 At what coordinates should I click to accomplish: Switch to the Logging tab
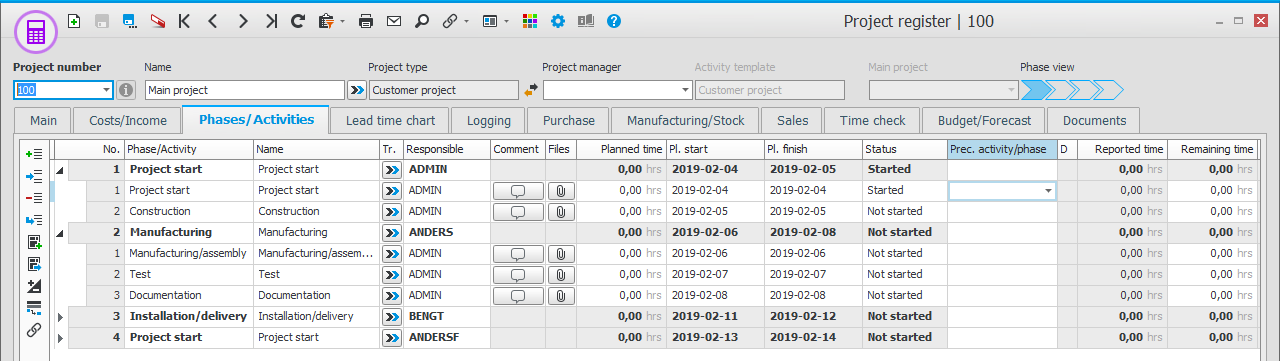point(488,121)
